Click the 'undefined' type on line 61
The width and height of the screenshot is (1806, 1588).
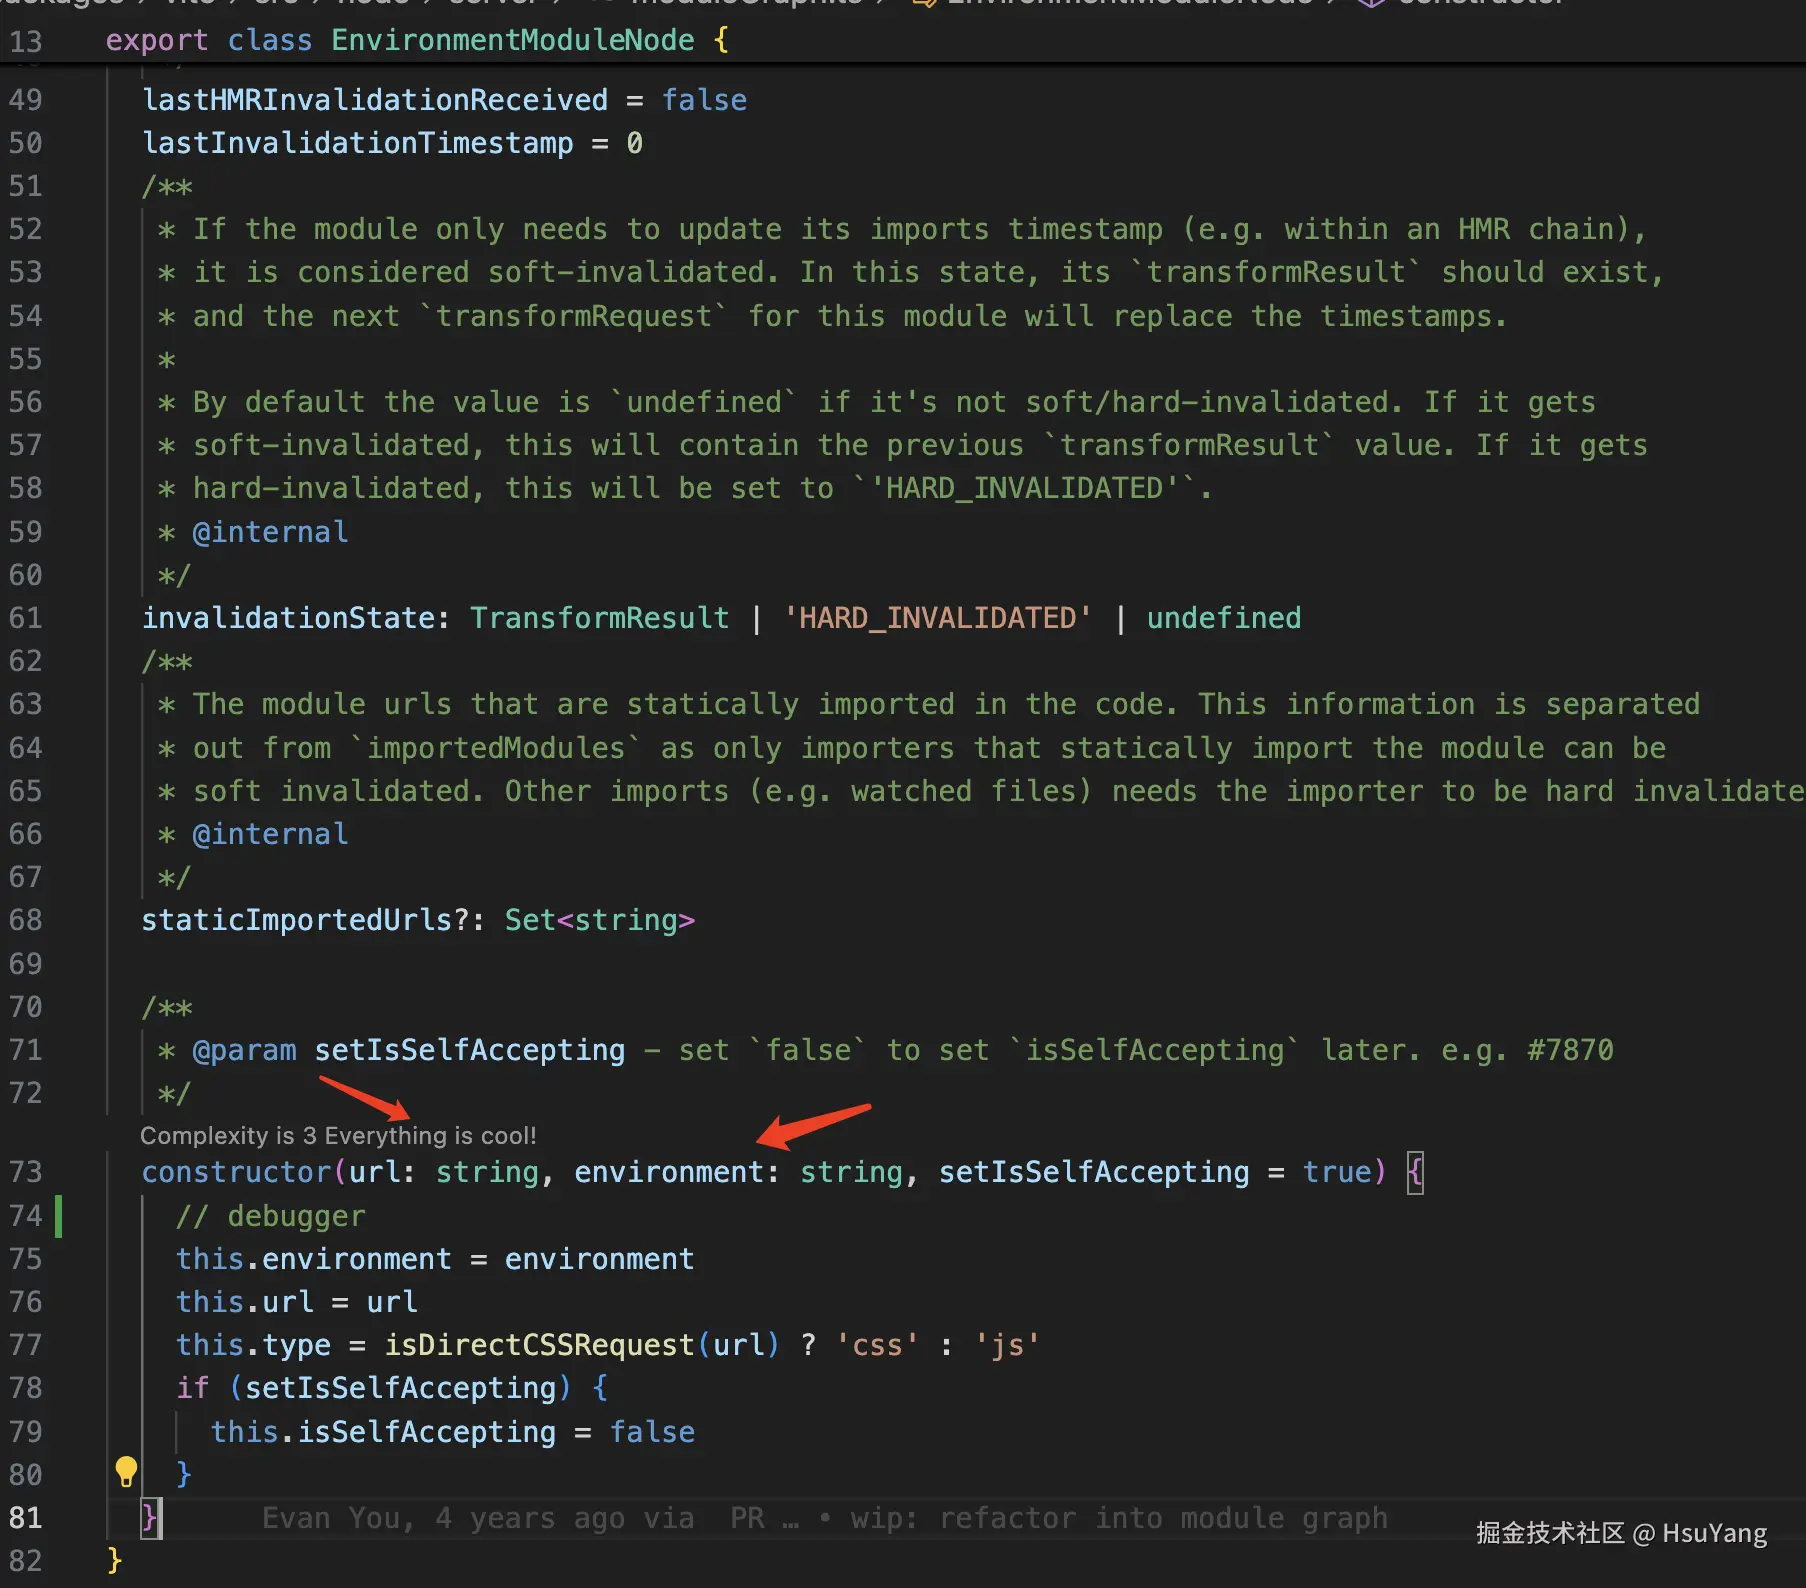1224,618
